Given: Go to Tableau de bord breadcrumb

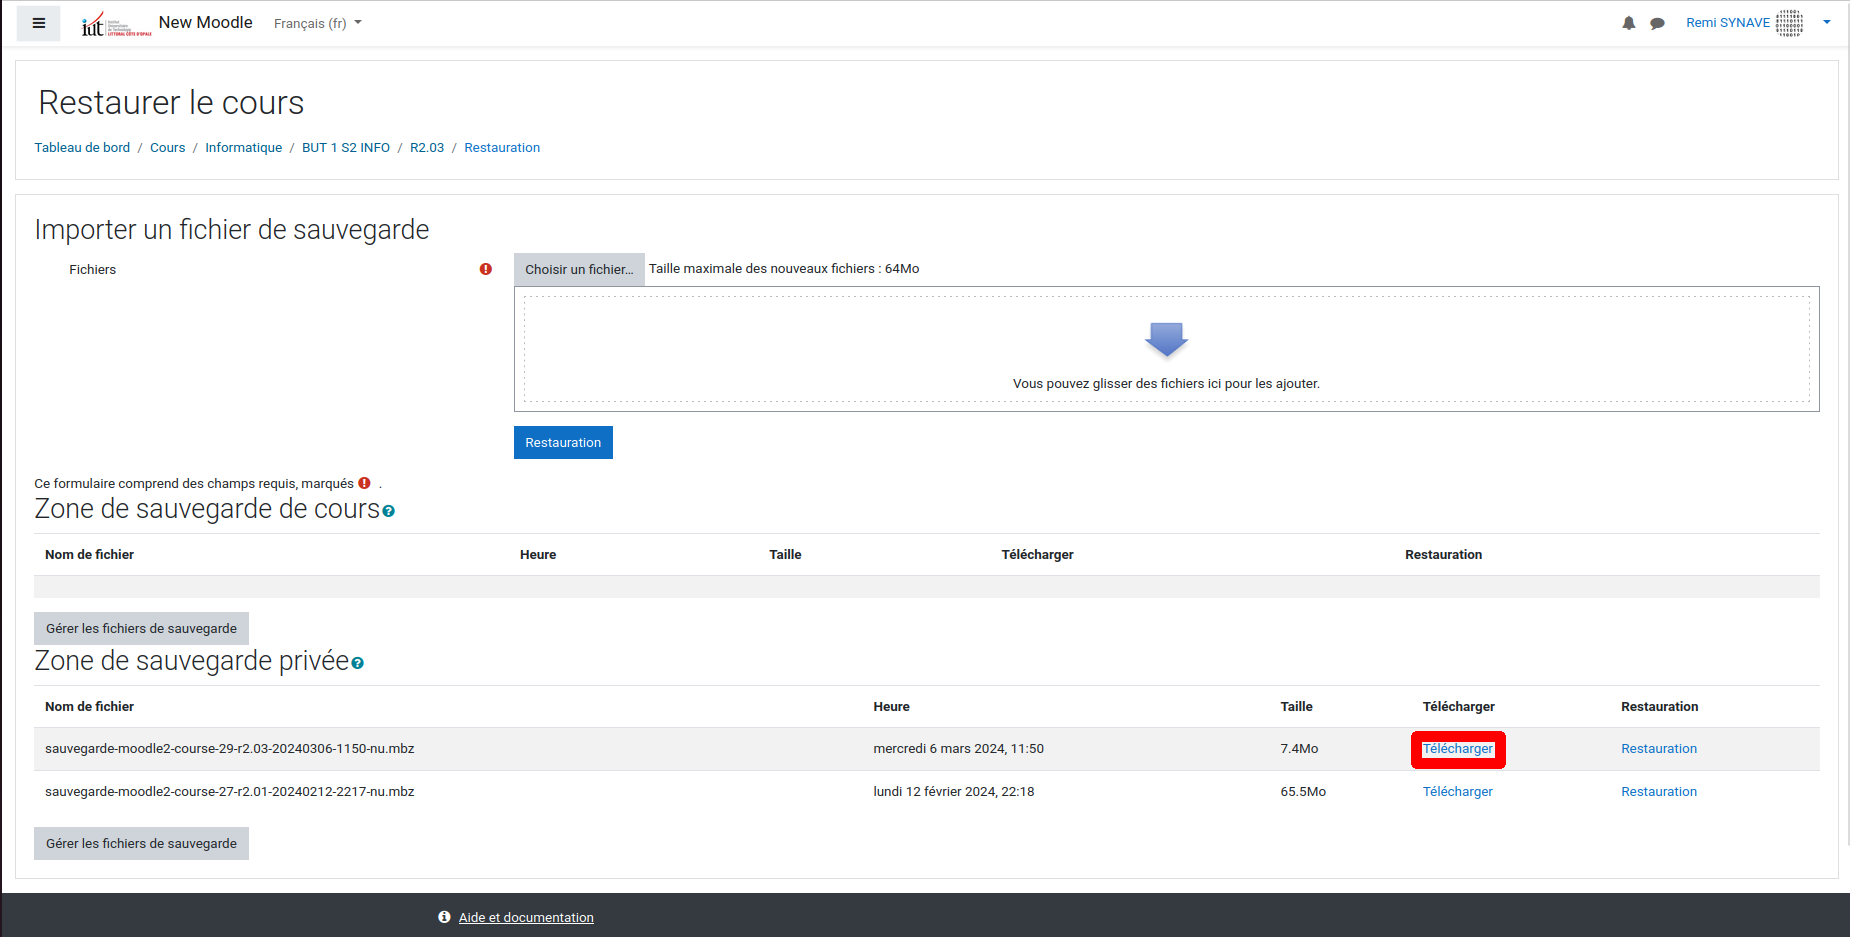Looking at the screenshot, I should click(82, 147).
